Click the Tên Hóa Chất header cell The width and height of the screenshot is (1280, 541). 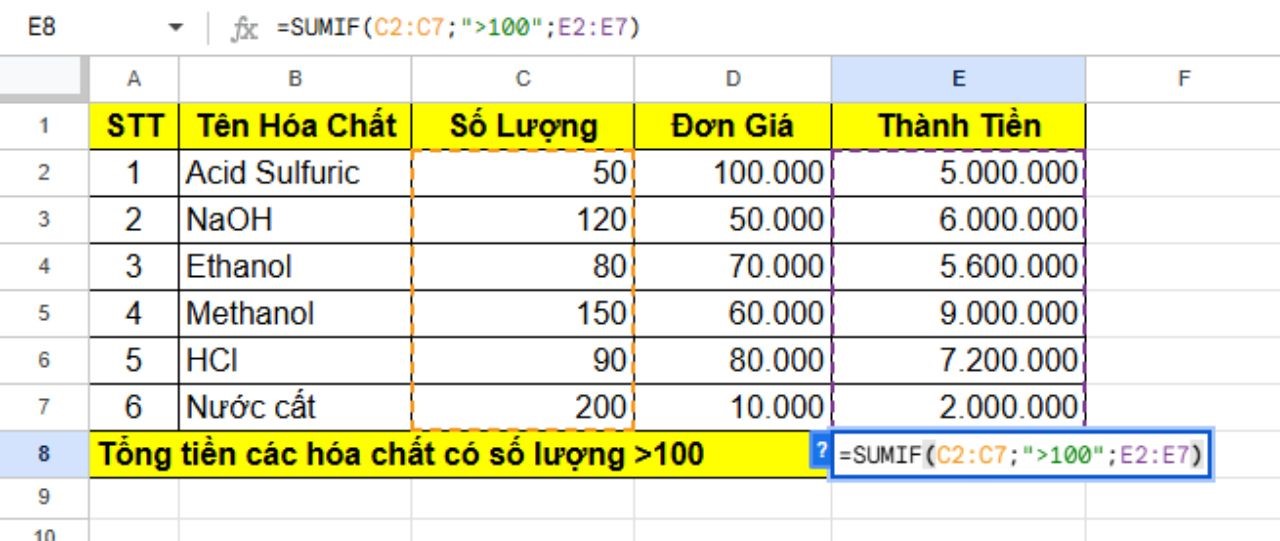[295, 126]
